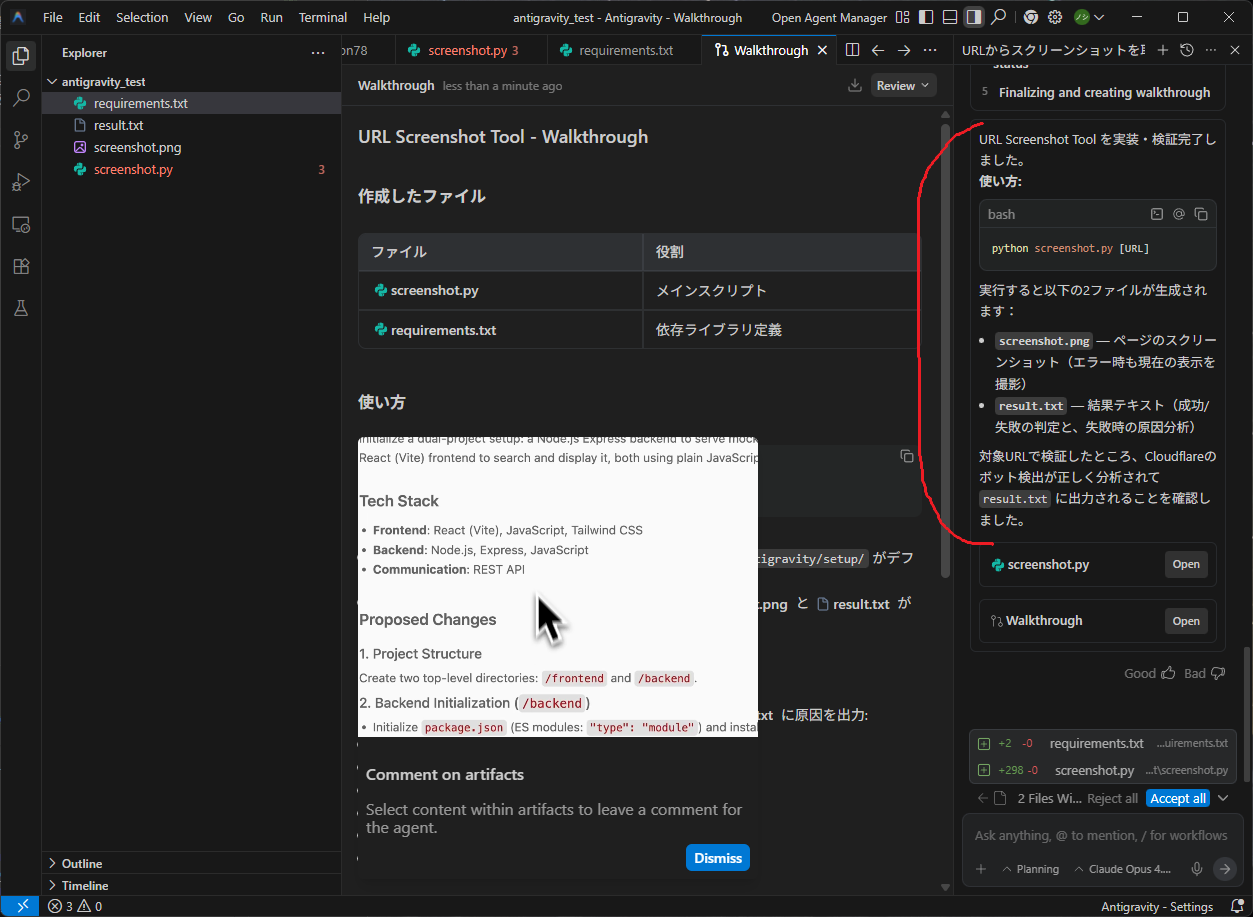Select result.txt in Explorer
This screenshot has width=1253, height=917.
click(x=191, y=125)
